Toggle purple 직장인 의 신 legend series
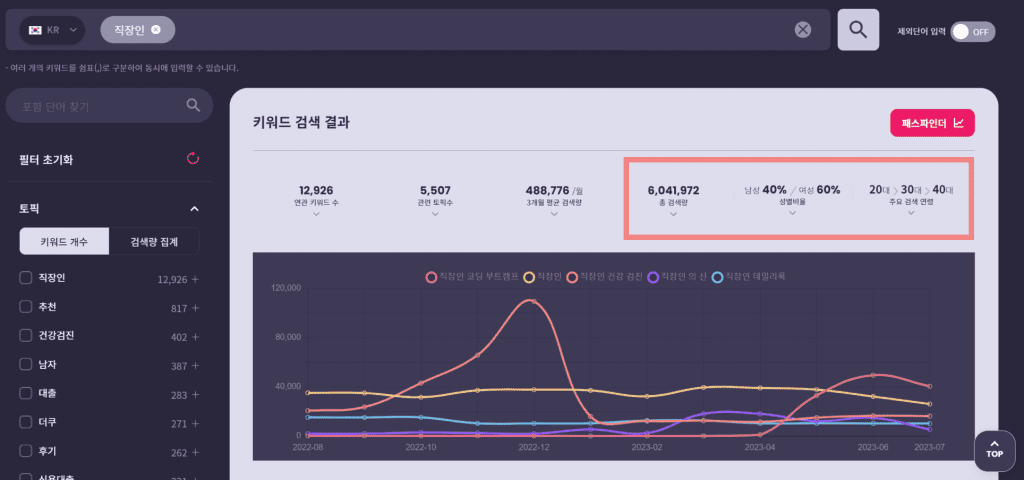Screen dimensions: 1024x480 click(677, 277)
